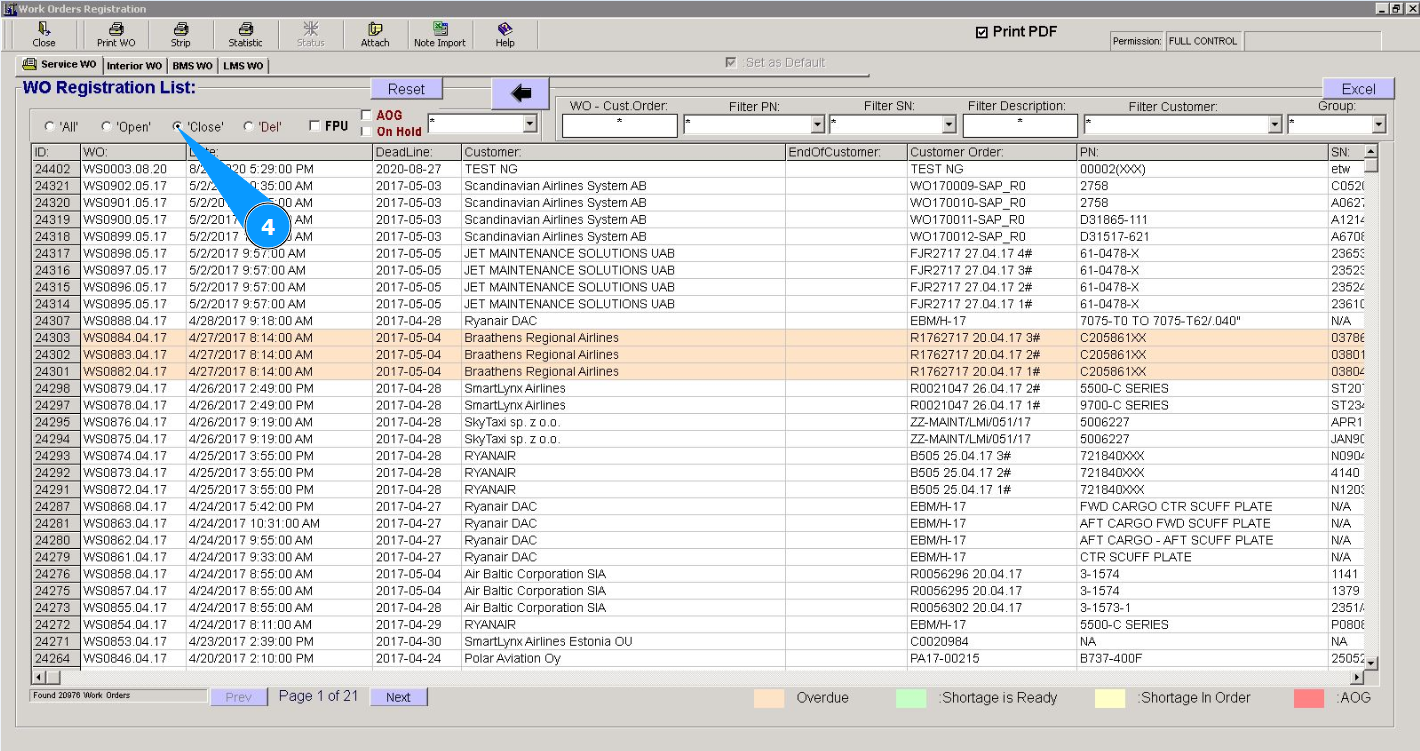
Task: Click the Shortage is Ready green swatch
Action: tap(912, 698)
